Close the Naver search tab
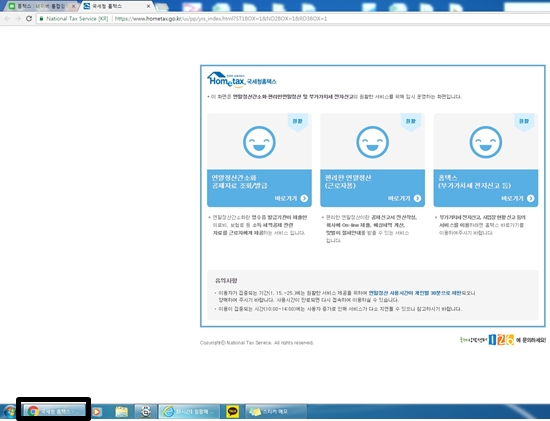Screen dimensions: 550x421 click(73, 6)
